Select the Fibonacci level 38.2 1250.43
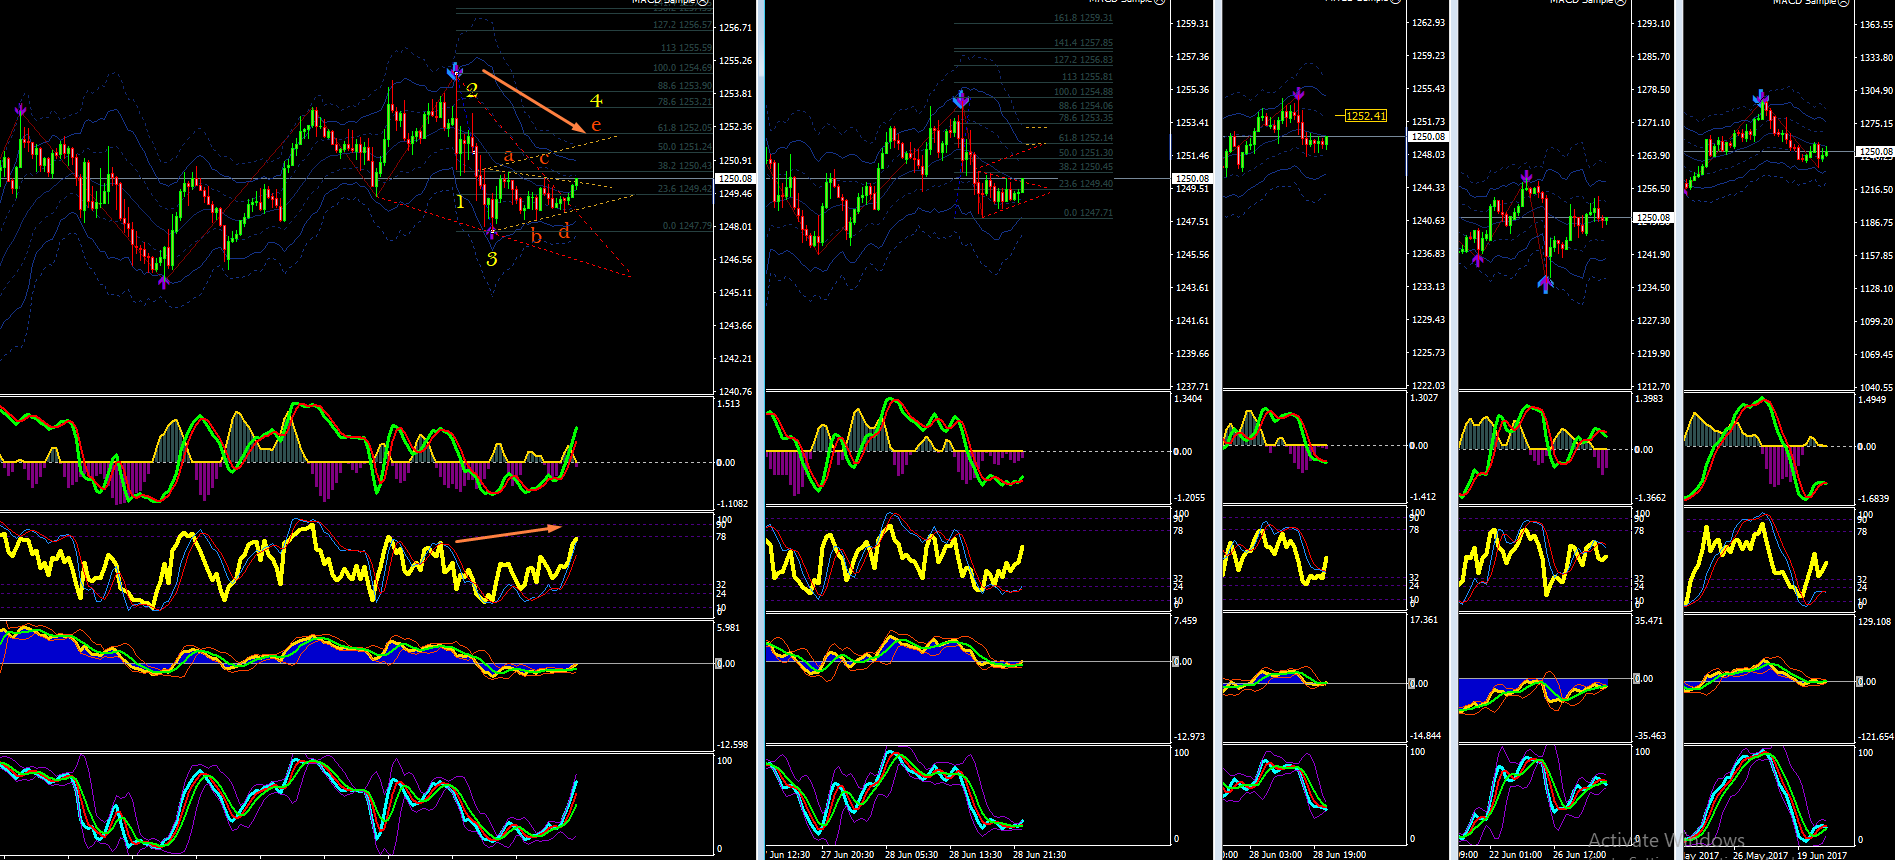The image size is (1895, 860). pos(685,166)
